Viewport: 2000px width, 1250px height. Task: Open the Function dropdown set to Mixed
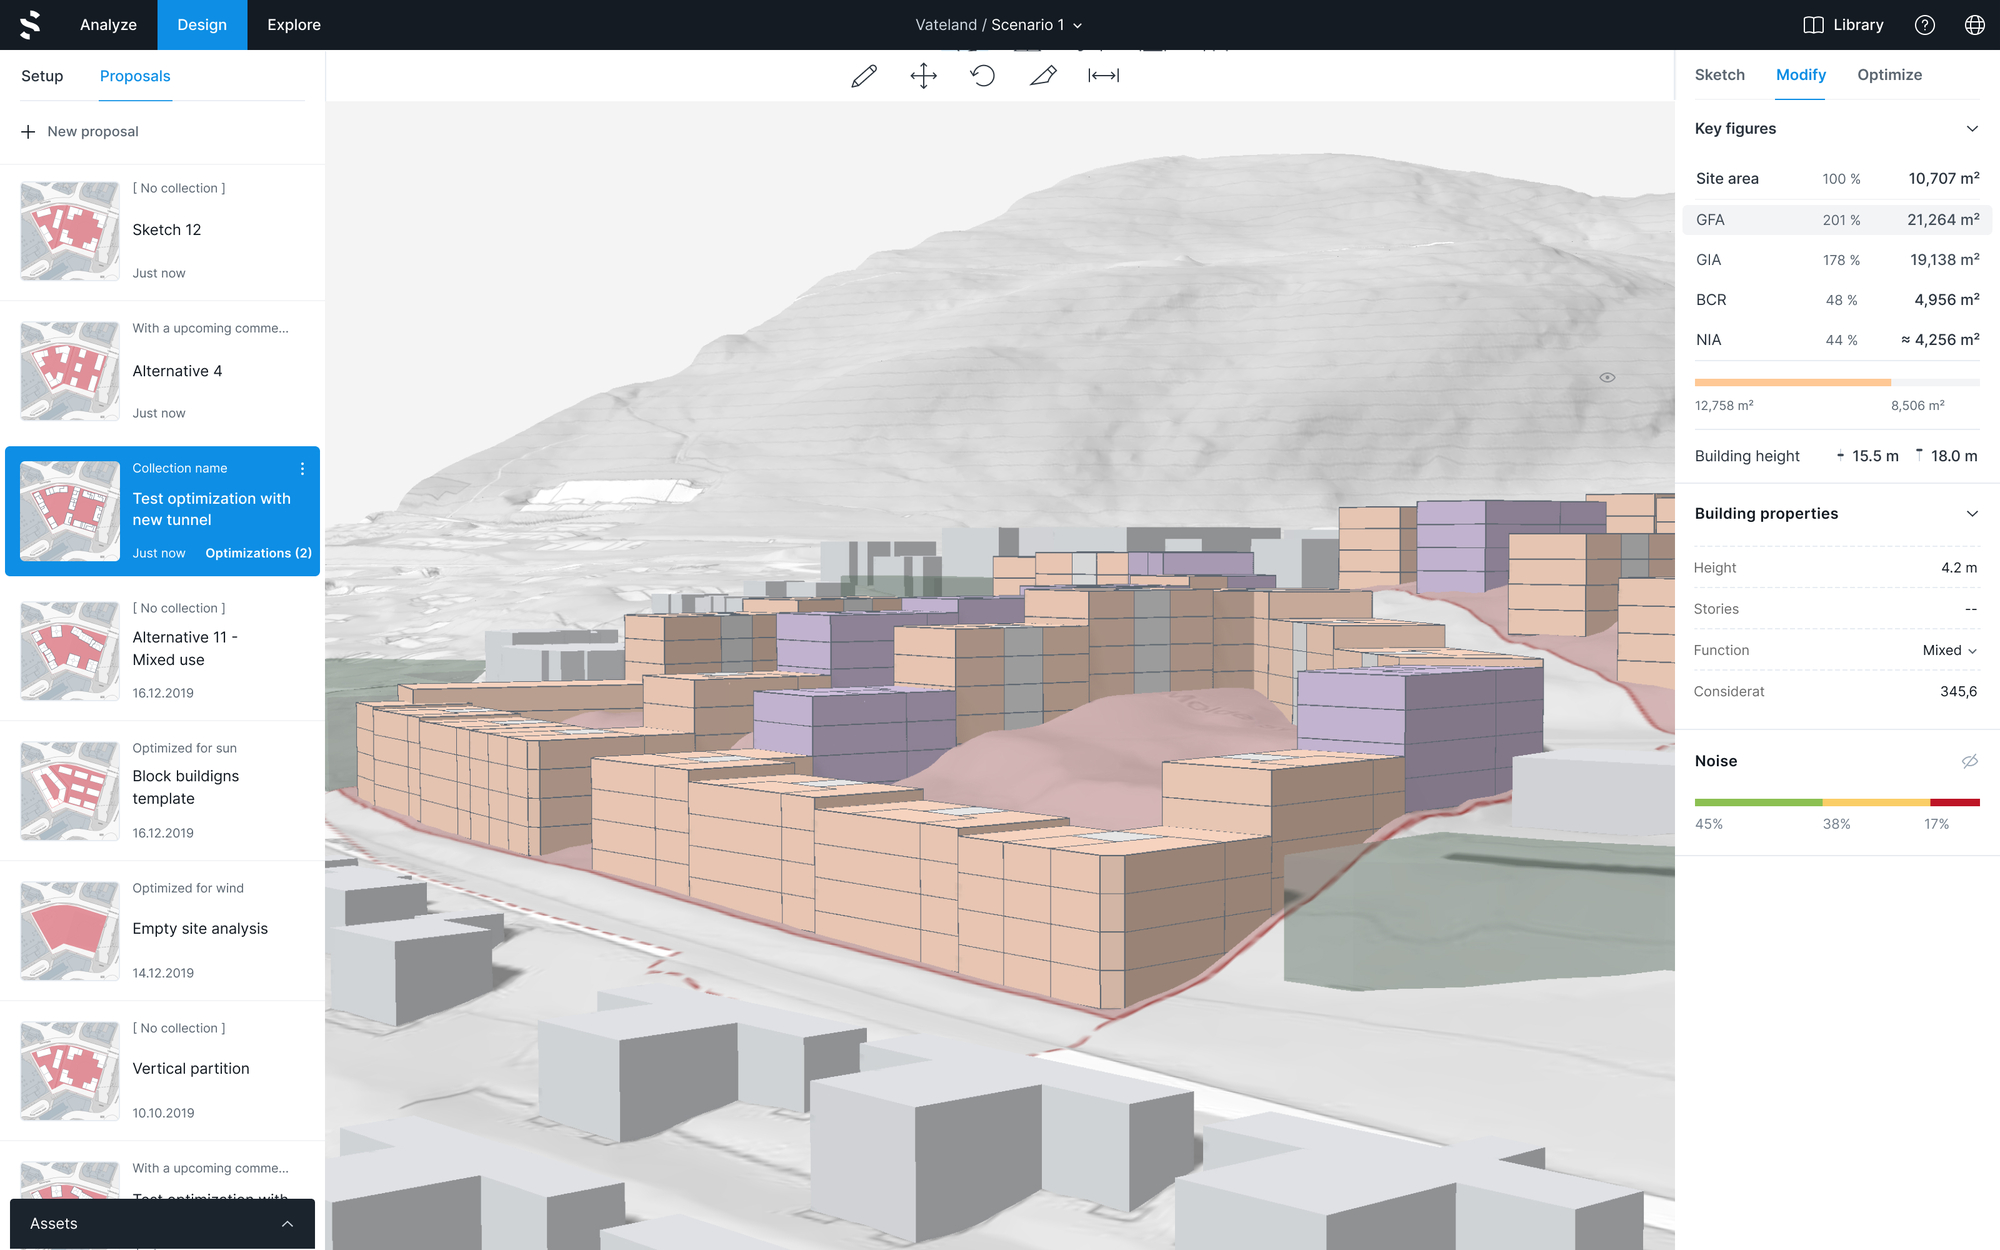click(x=1948, y=650)
